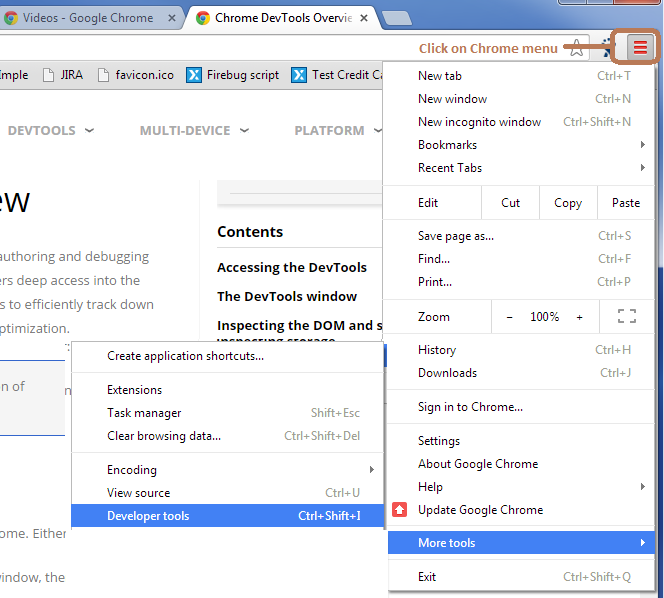Image resolution: width=664 pixels, height=598 pixels.
Task: Select Clear browsing data...
Action: click(228, 436)
